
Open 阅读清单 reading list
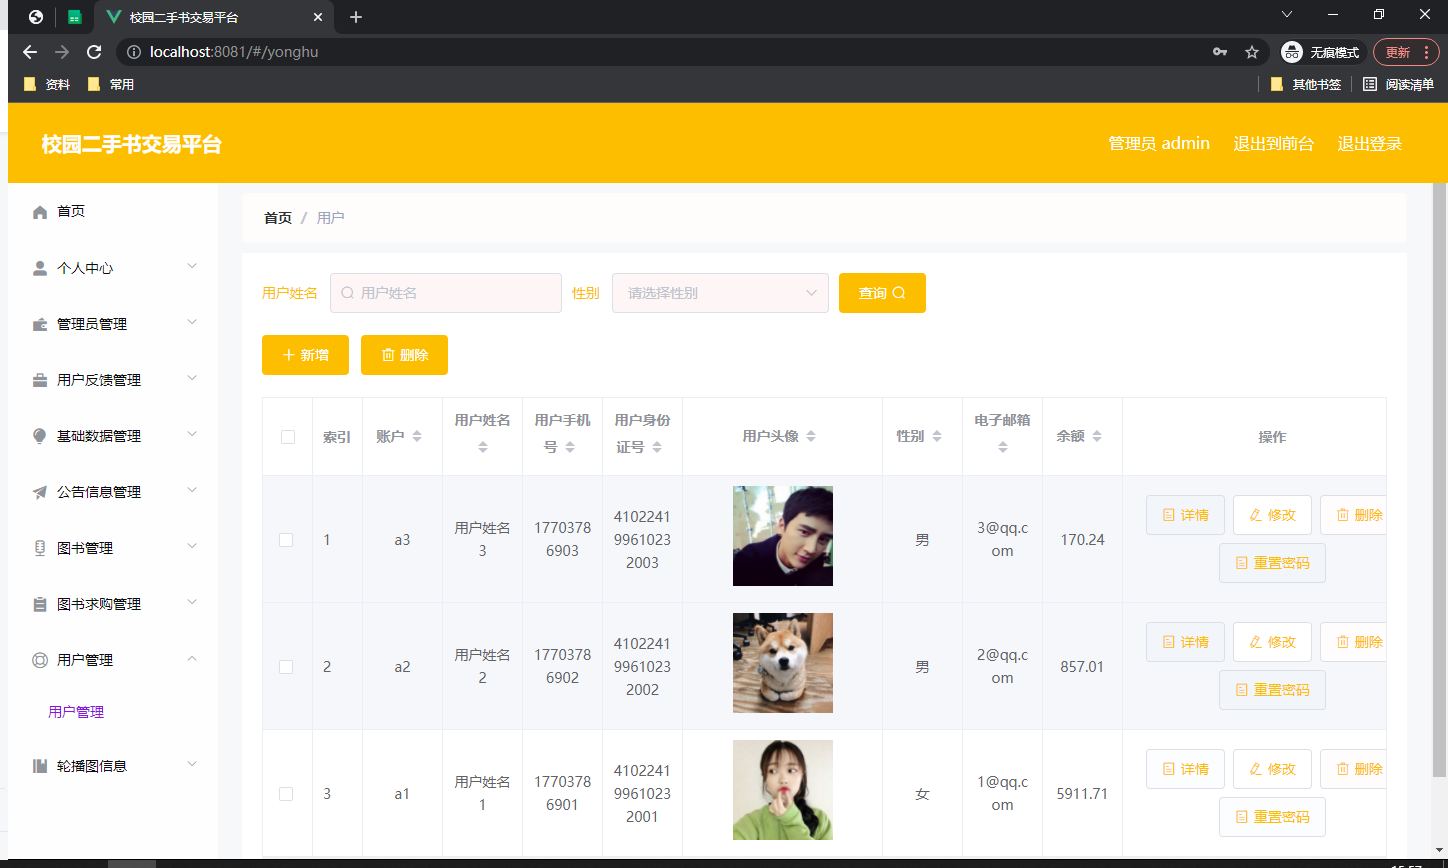(x=1398, y=85)
